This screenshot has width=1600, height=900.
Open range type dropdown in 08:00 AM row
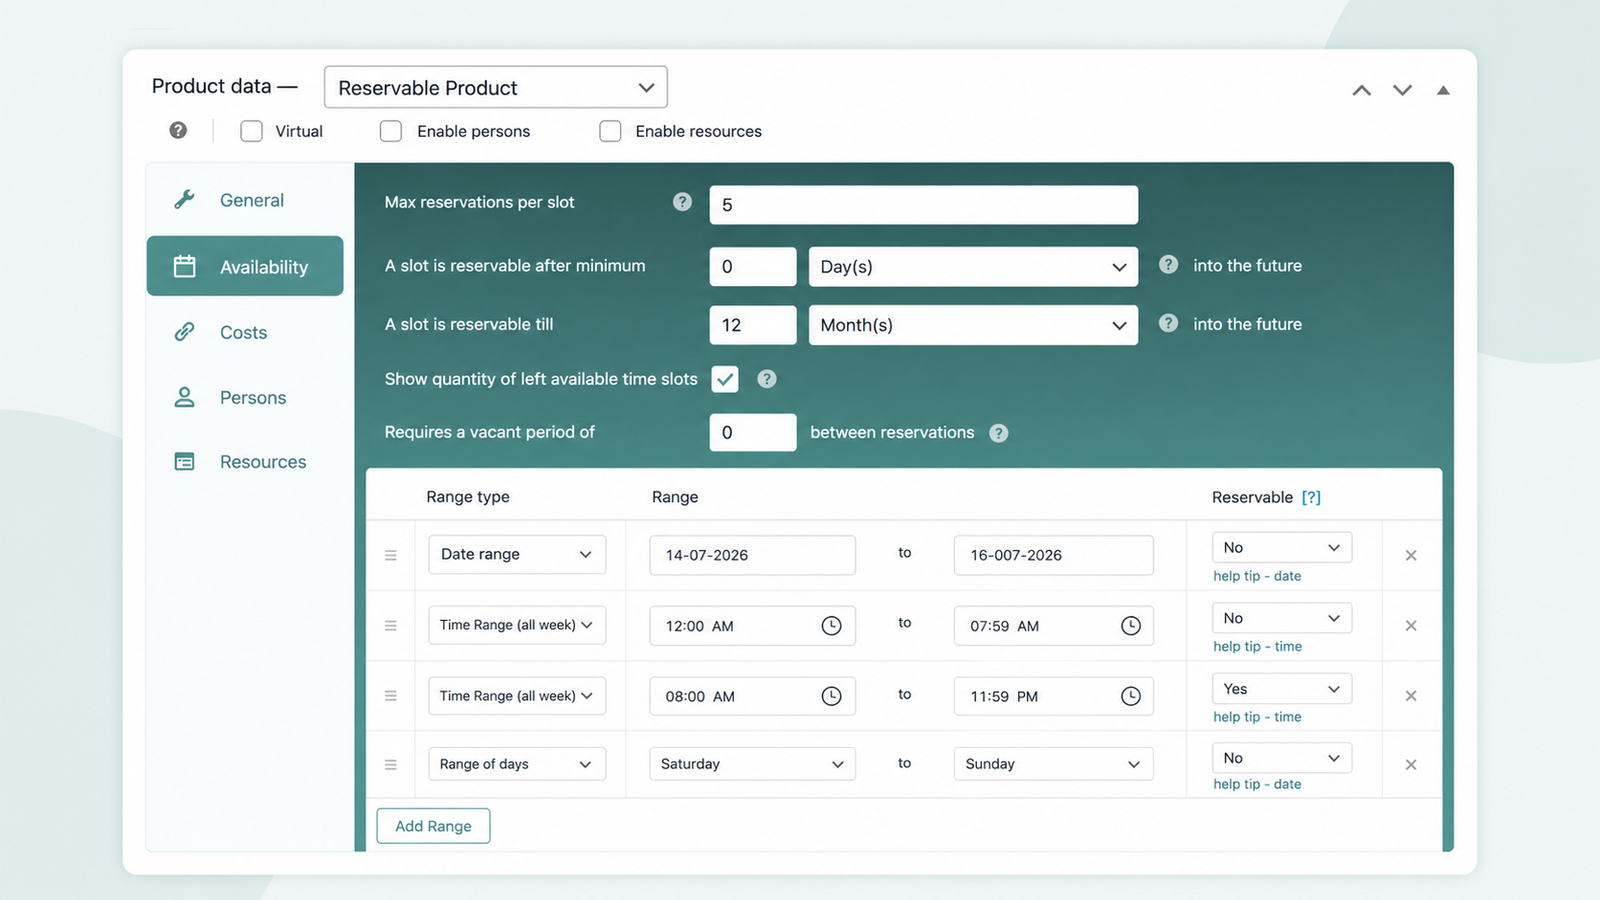[x=517, y=696]
